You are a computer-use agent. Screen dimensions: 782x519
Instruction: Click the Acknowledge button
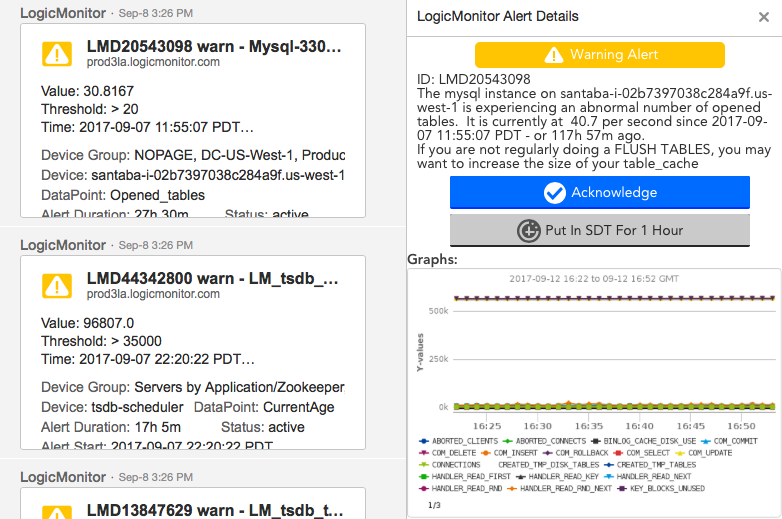[x=599, y=192]
